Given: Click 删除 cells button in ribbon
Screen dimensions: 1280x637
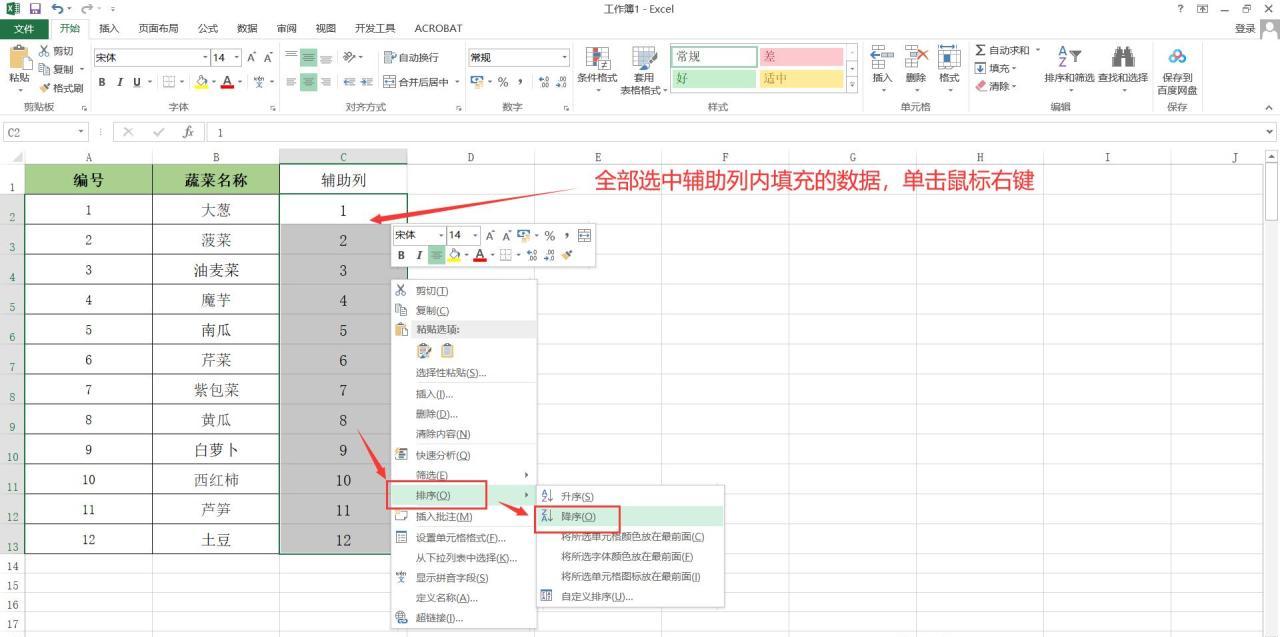Looking at the screenshot, I should point(916,69).
